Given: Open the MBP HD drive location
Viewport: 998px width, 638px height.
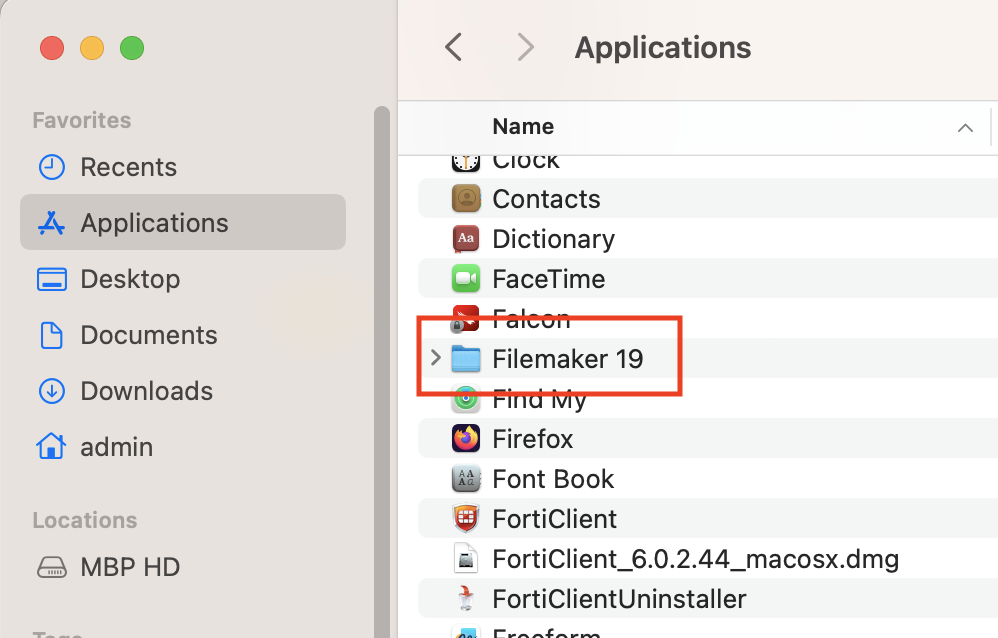Looking at the screenshot, I should (x=130, y=567).
